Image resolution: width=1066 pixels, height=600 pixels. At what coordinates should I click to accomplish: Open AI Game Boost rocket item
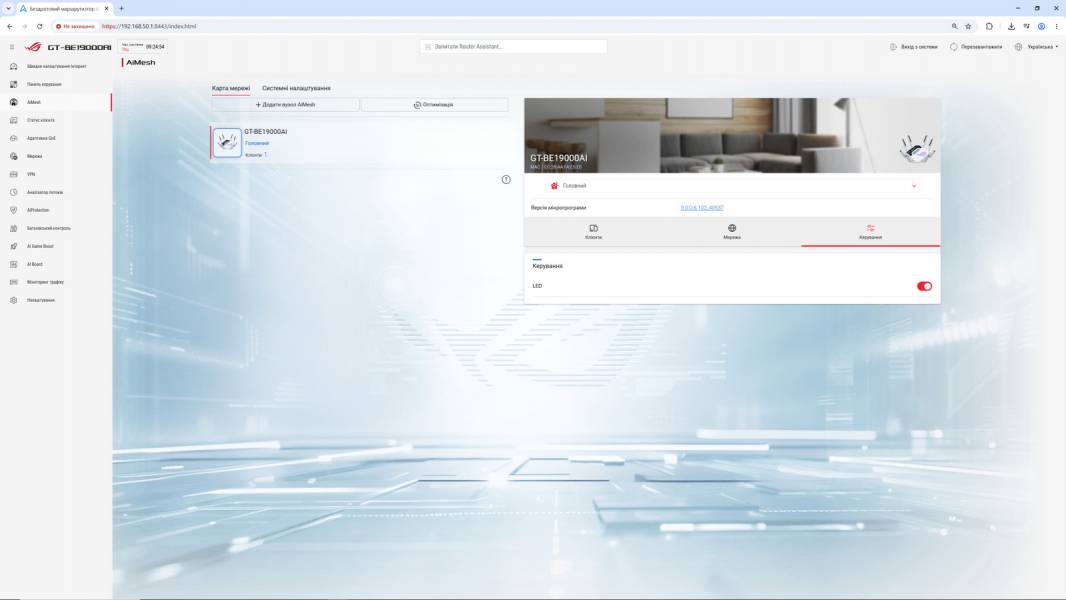click(56, 246)
